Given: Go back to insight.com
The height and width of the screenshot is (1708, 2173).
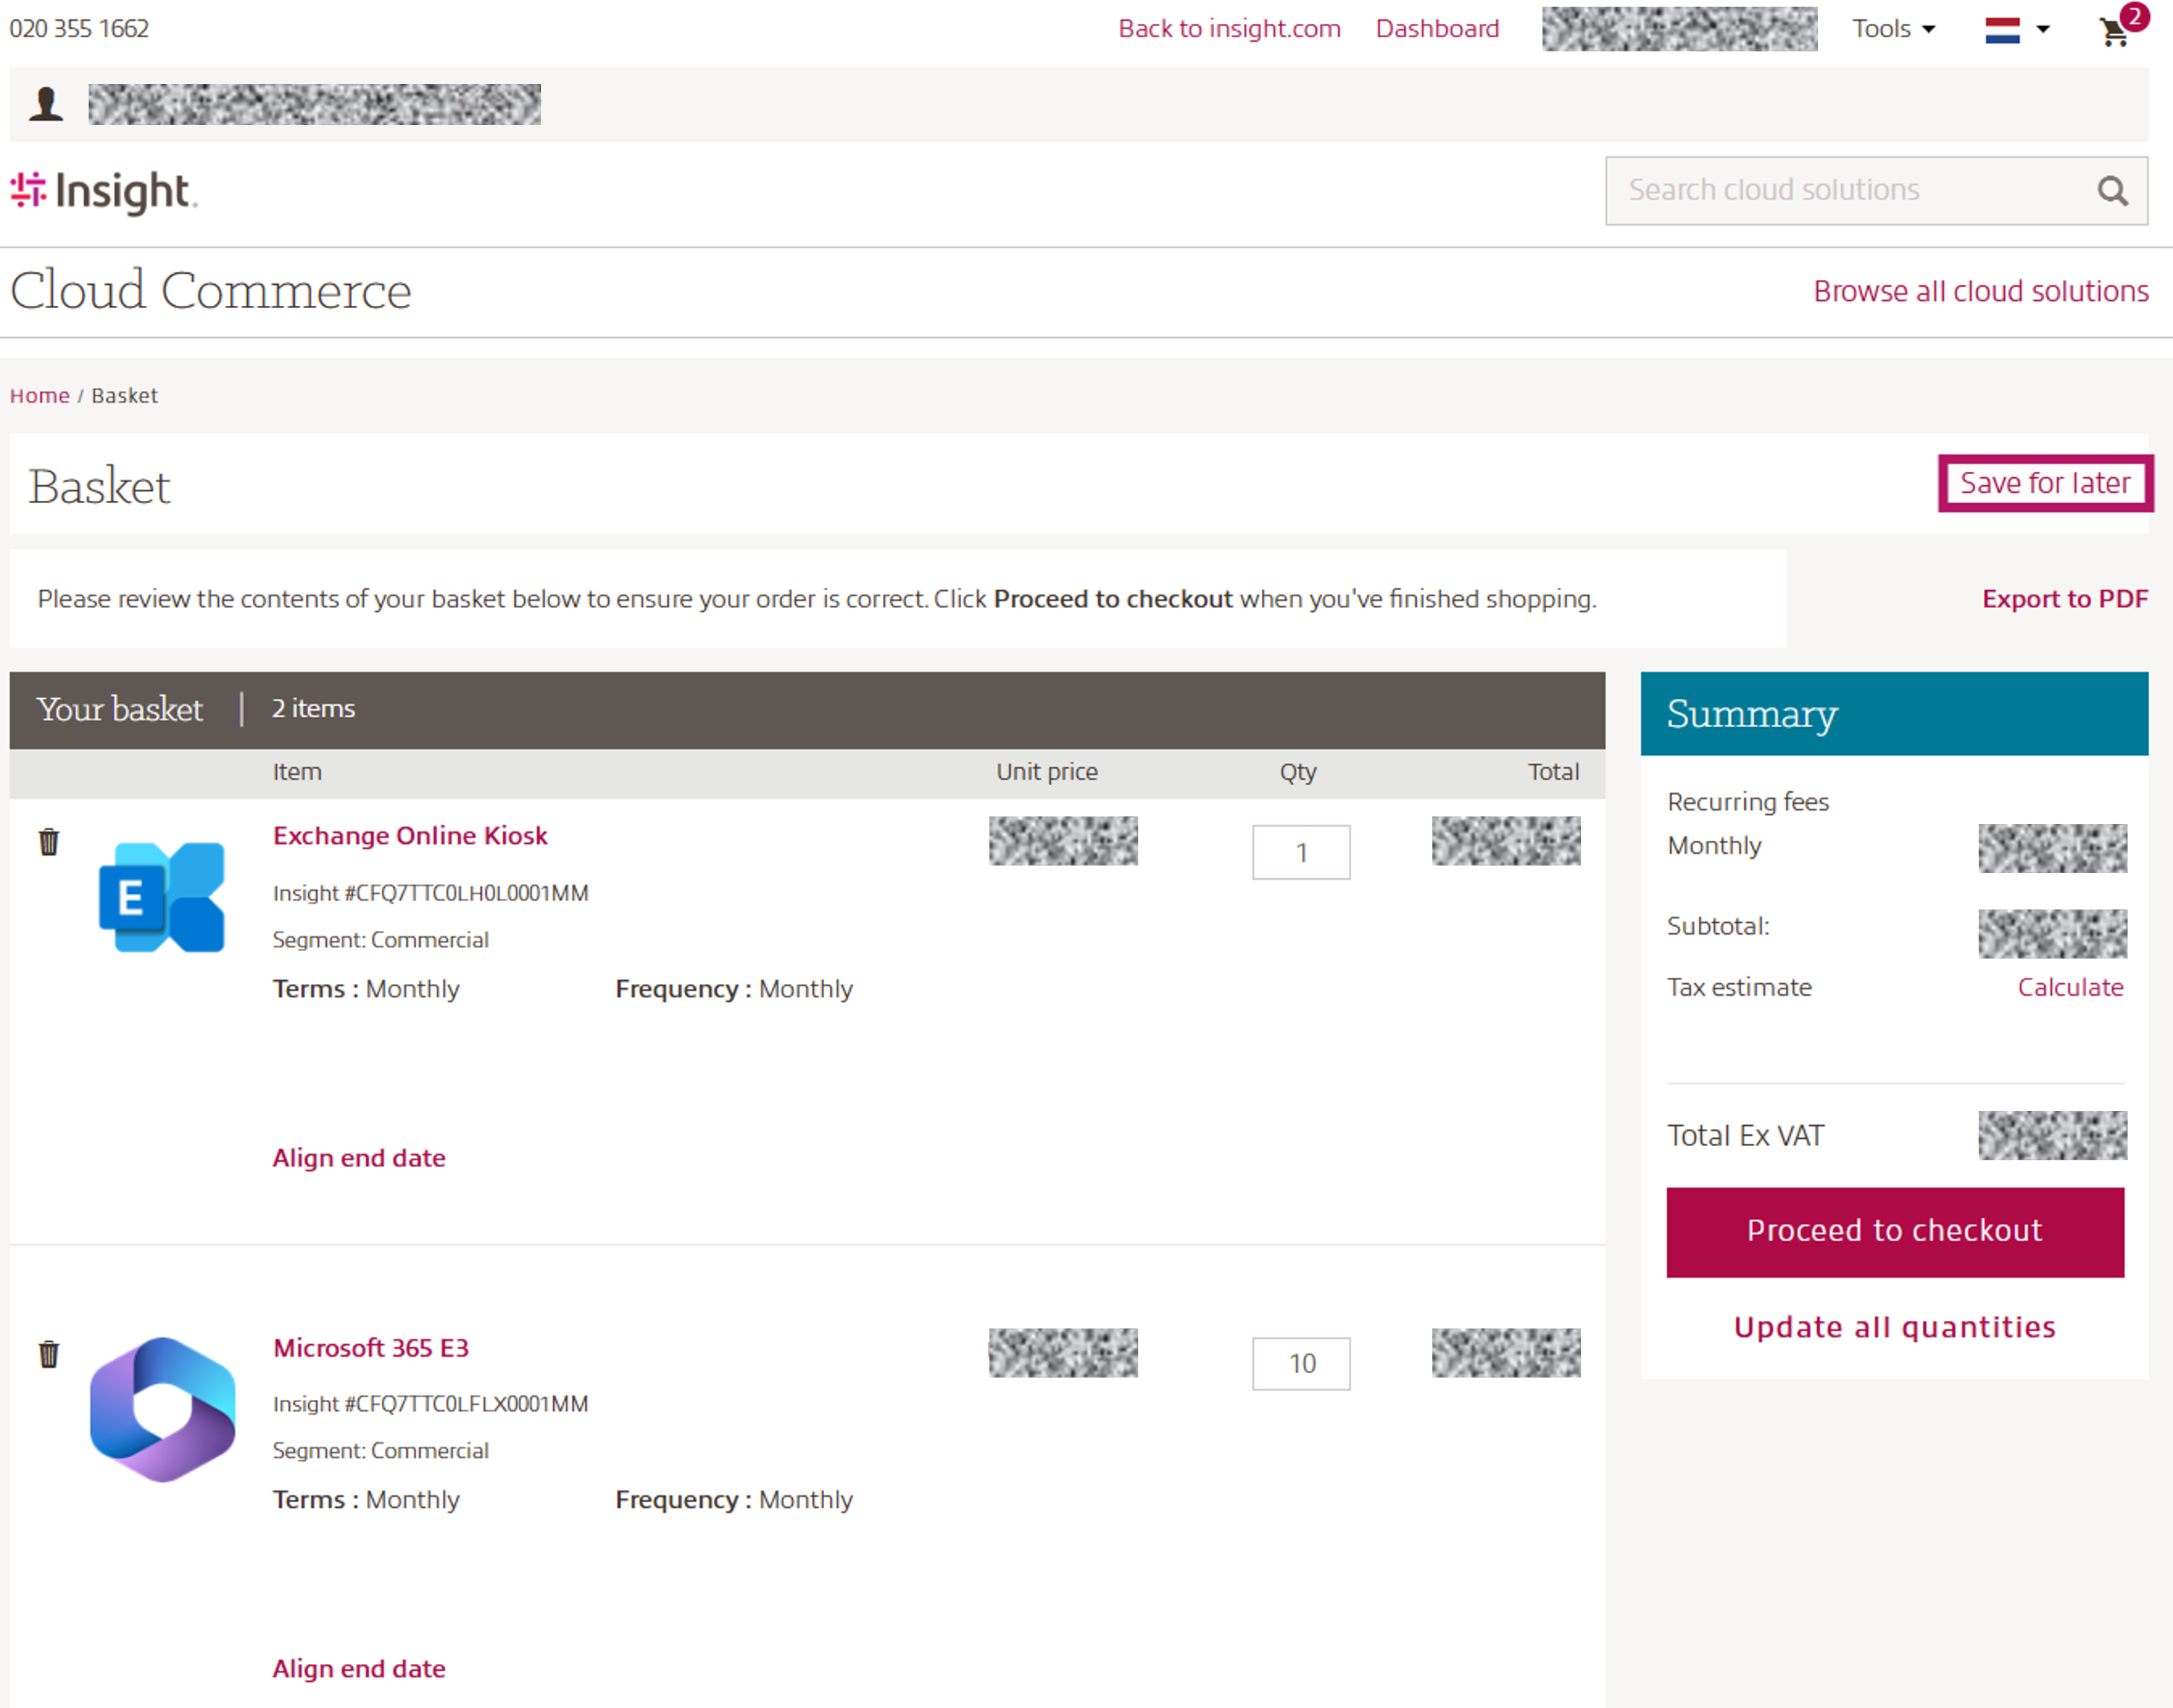Looking at the screenshot, I should click(1229, 29).
